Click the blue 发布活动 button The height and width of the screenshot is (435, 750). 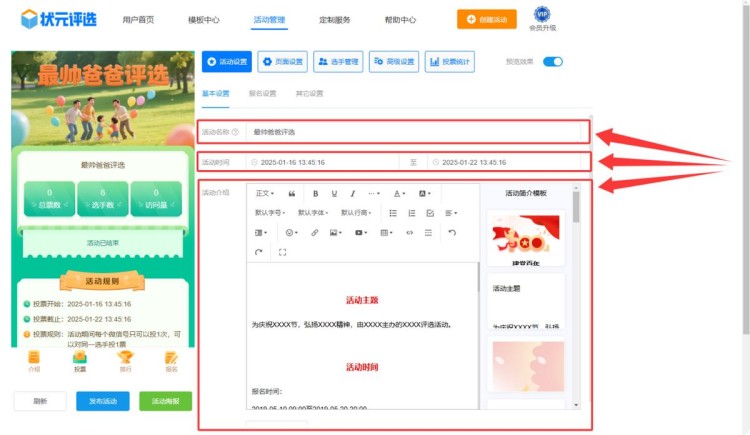point(102,401)
